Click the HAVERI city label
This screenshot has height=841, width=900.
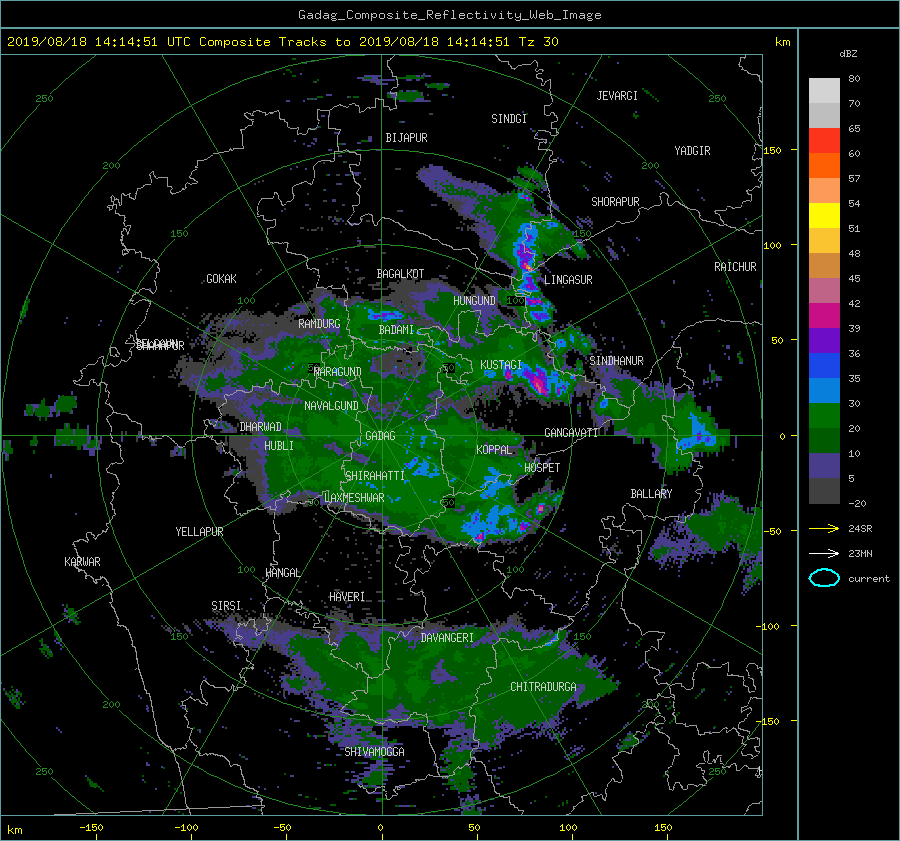(347, 598)
